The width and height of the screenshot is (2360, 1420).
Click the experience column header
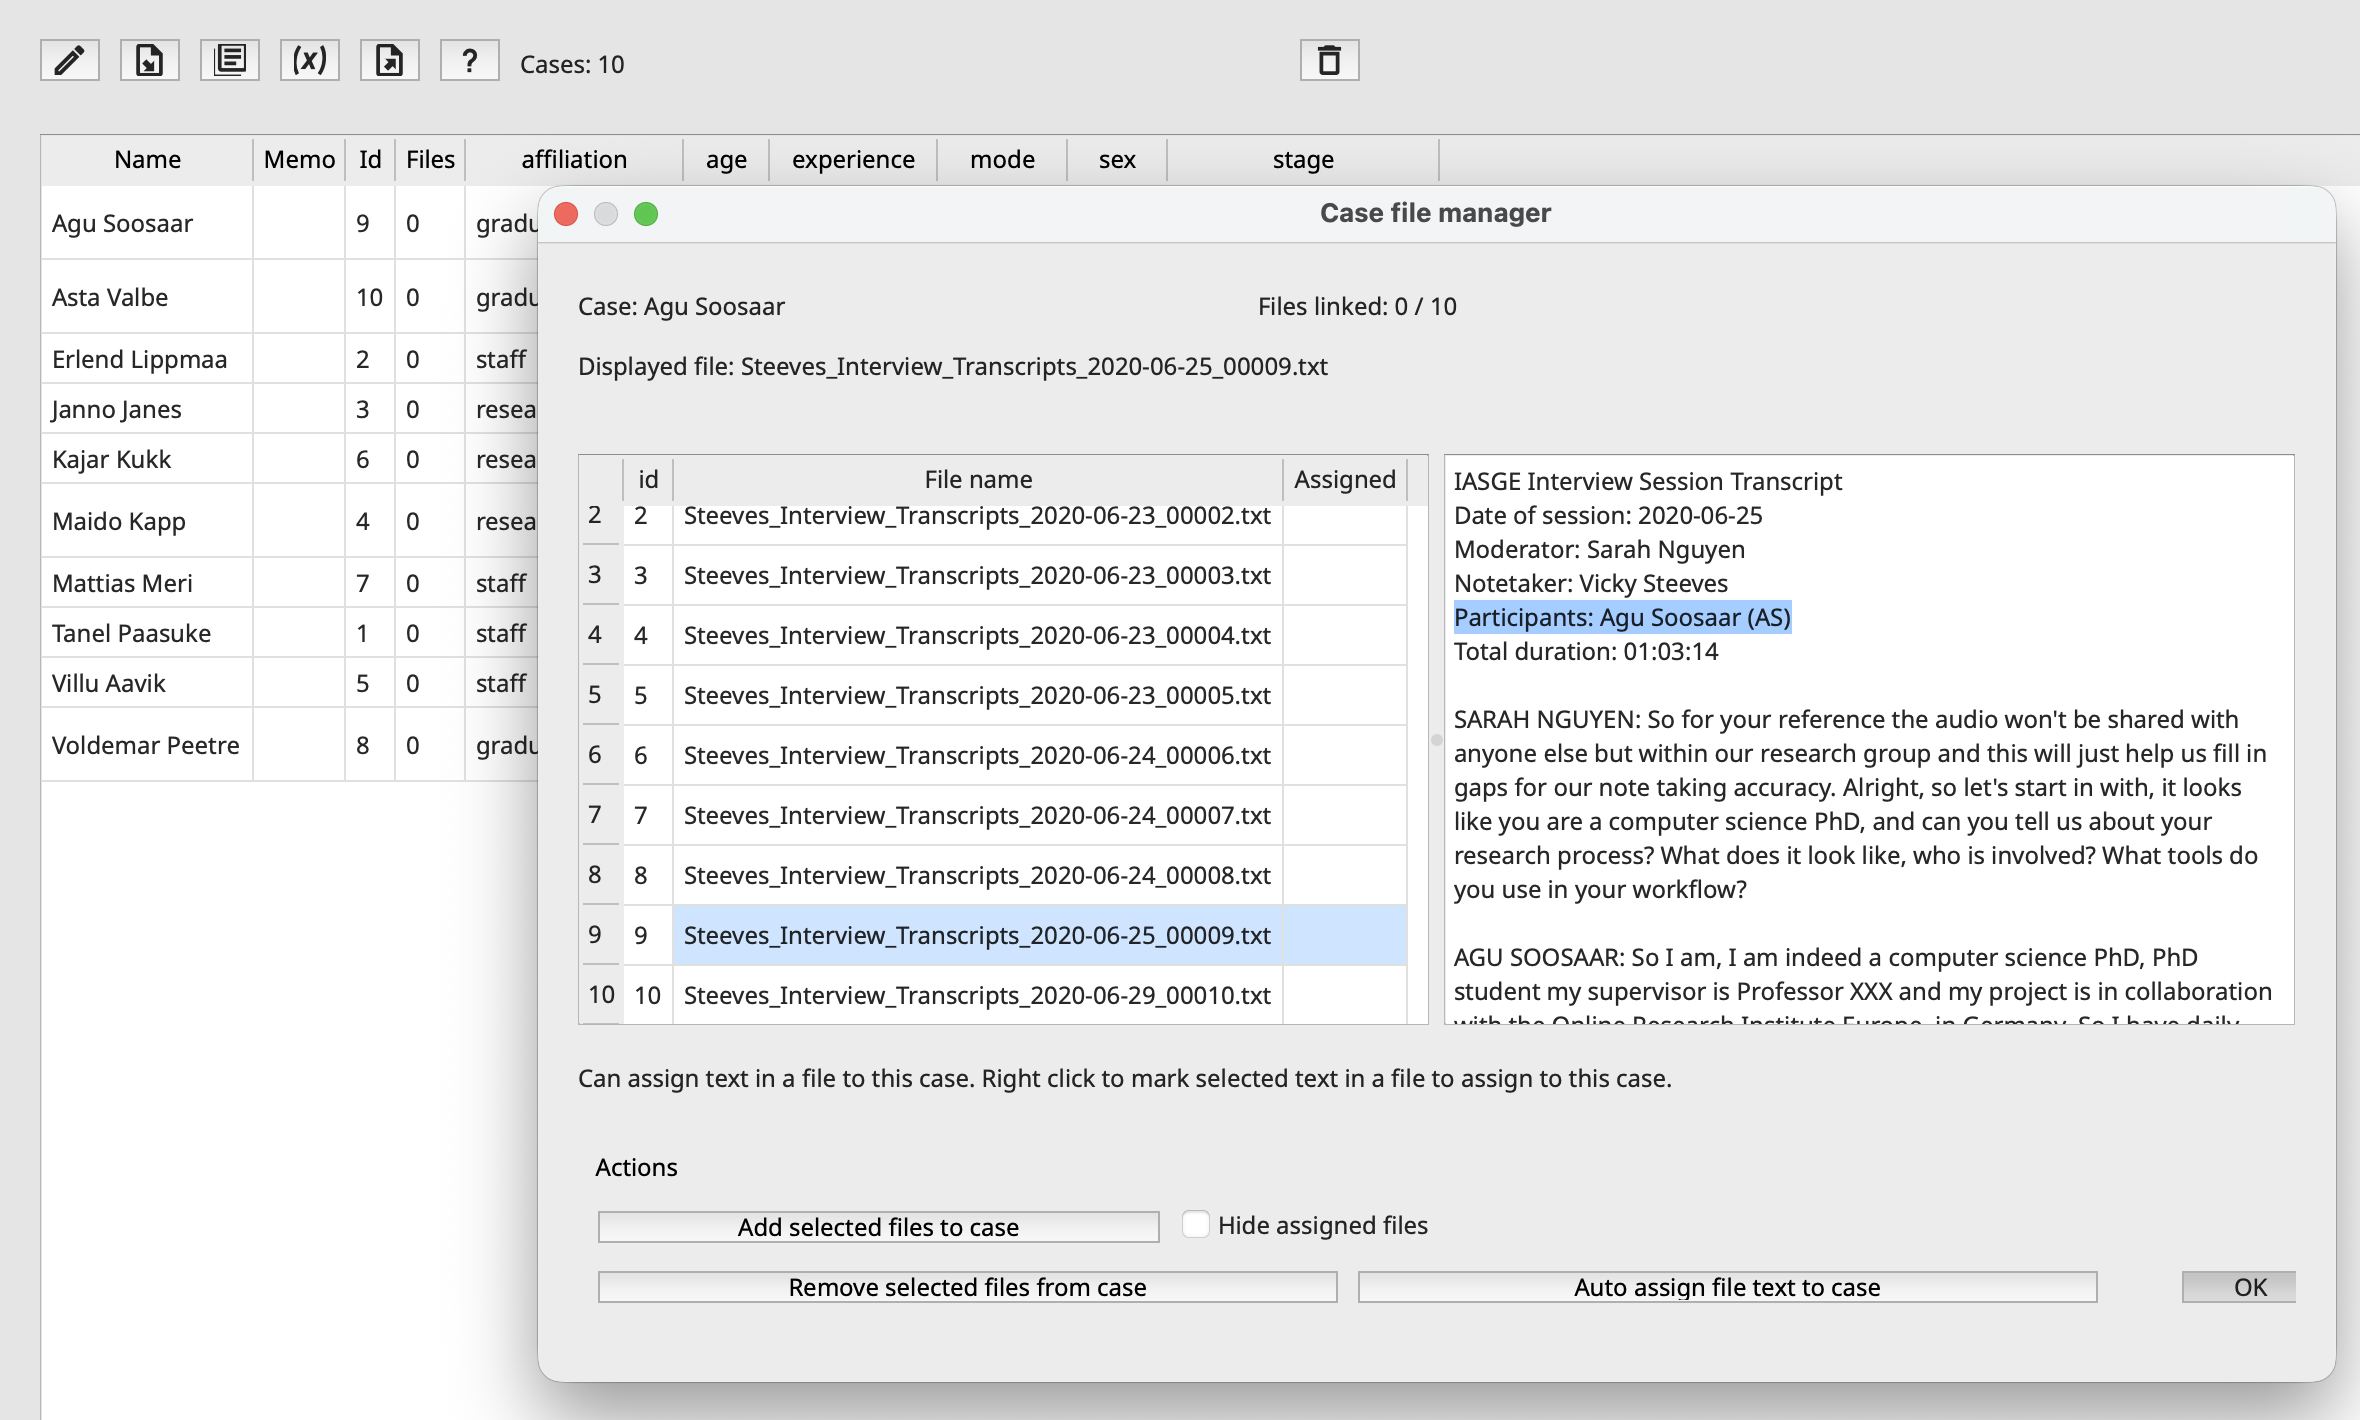[853, 160]
